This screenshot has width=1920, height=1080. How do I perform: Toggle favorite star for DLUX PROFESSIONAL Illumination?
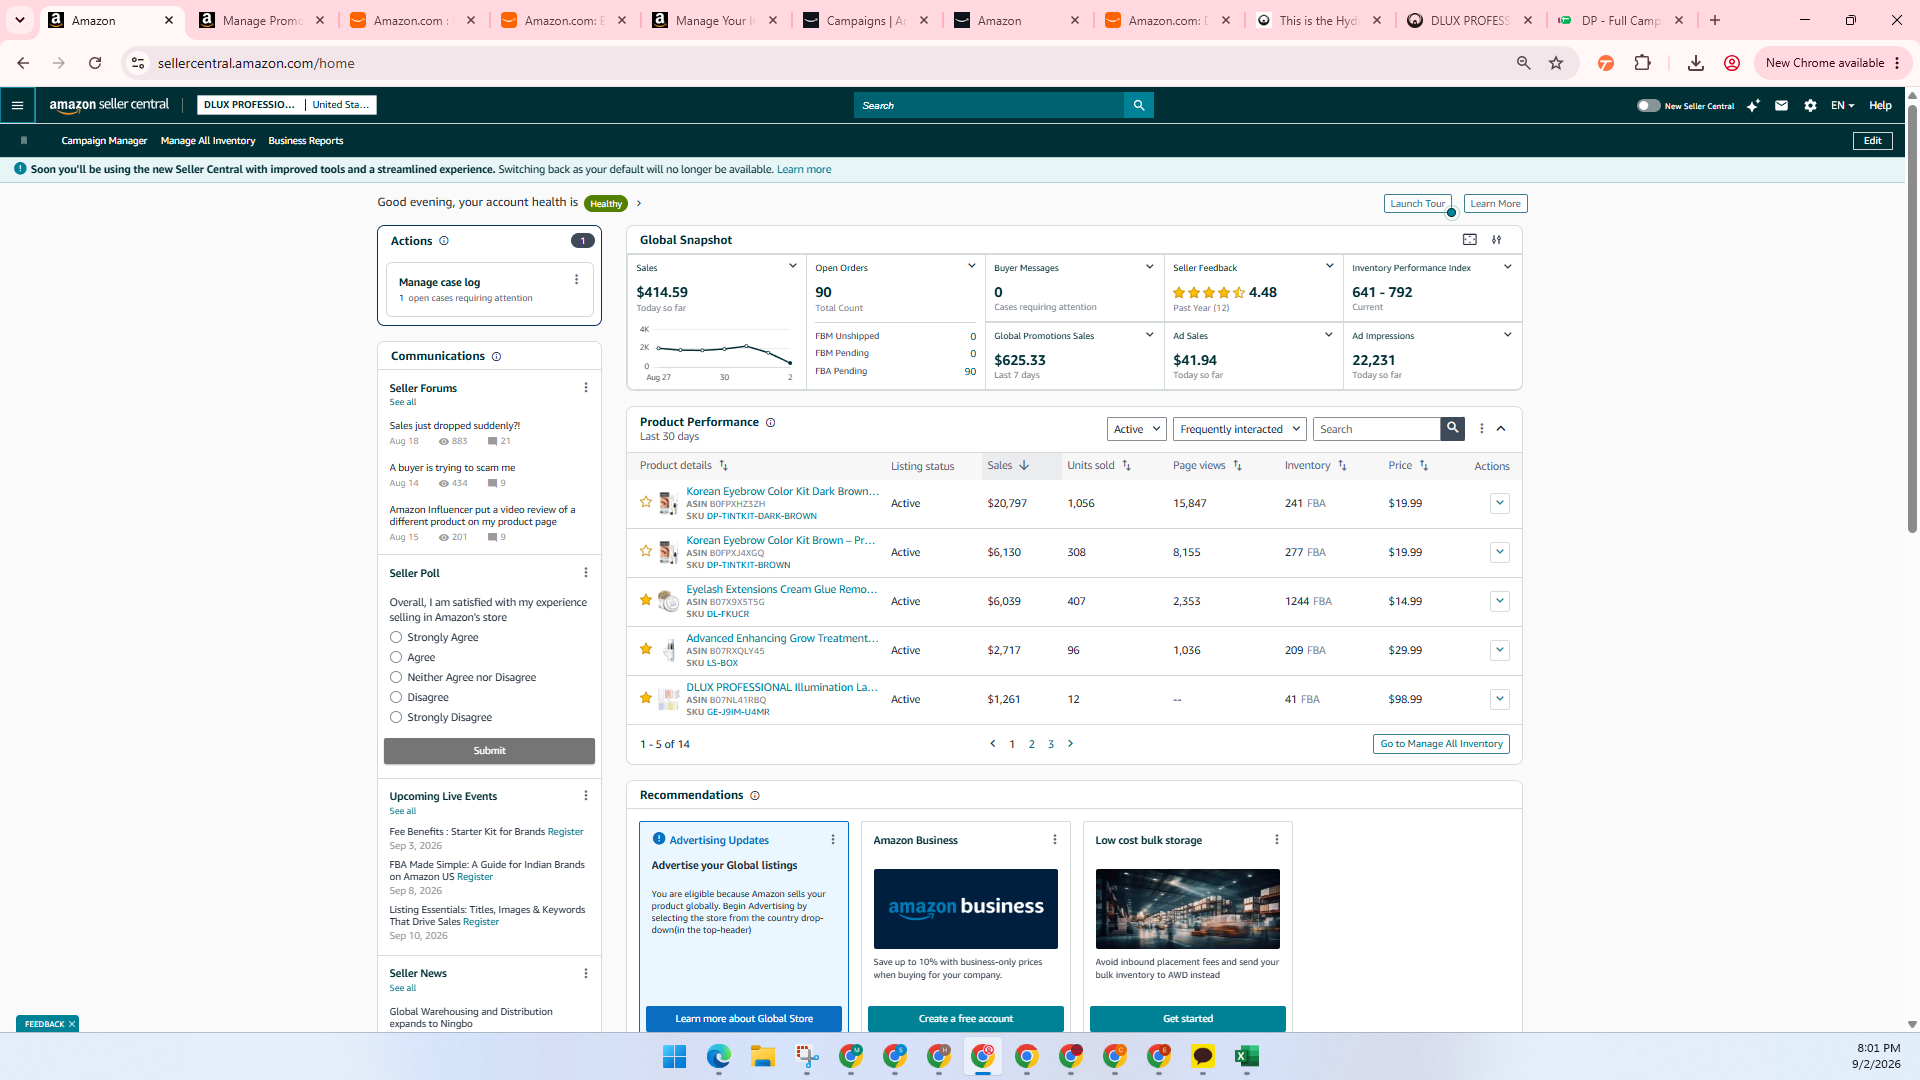pyautogui.click(x=646, y=698)
